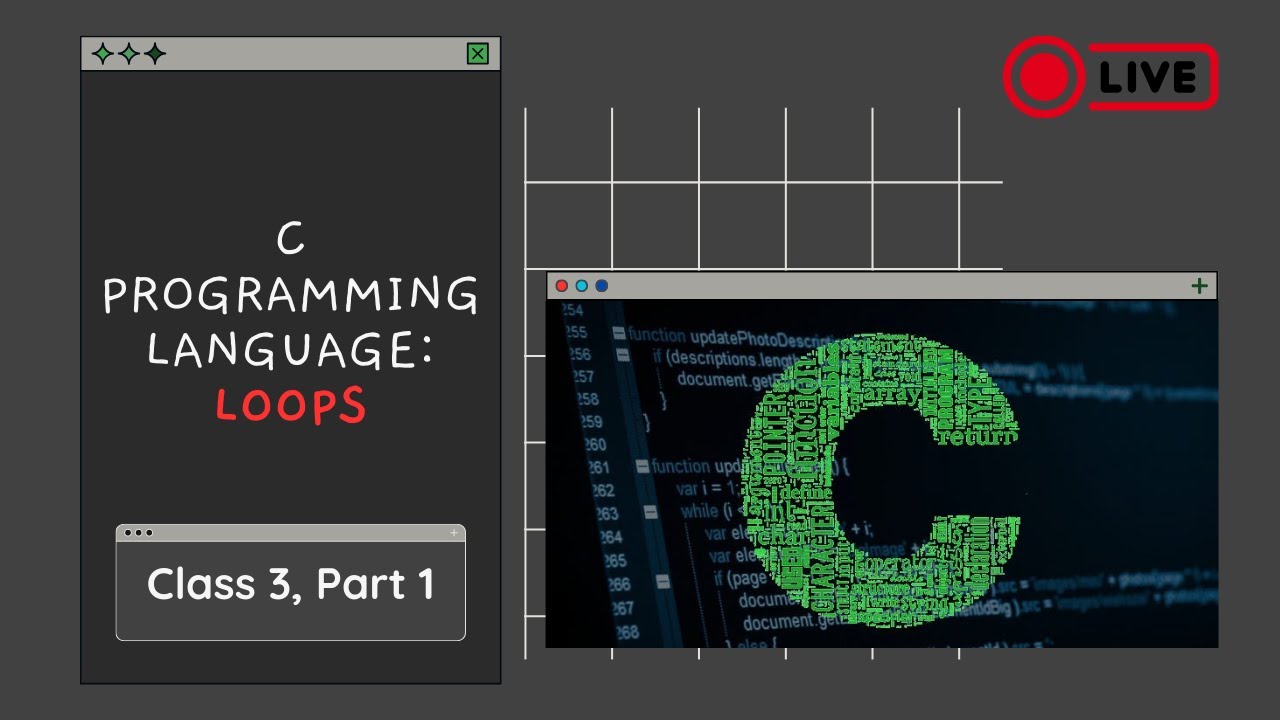Click the red dot in the code window title bar

click(x=561, y=286)
